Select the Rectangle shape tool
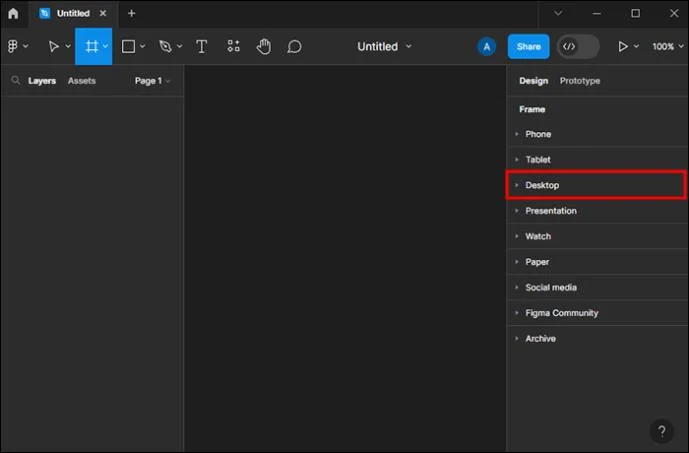 tap(128, 46)
